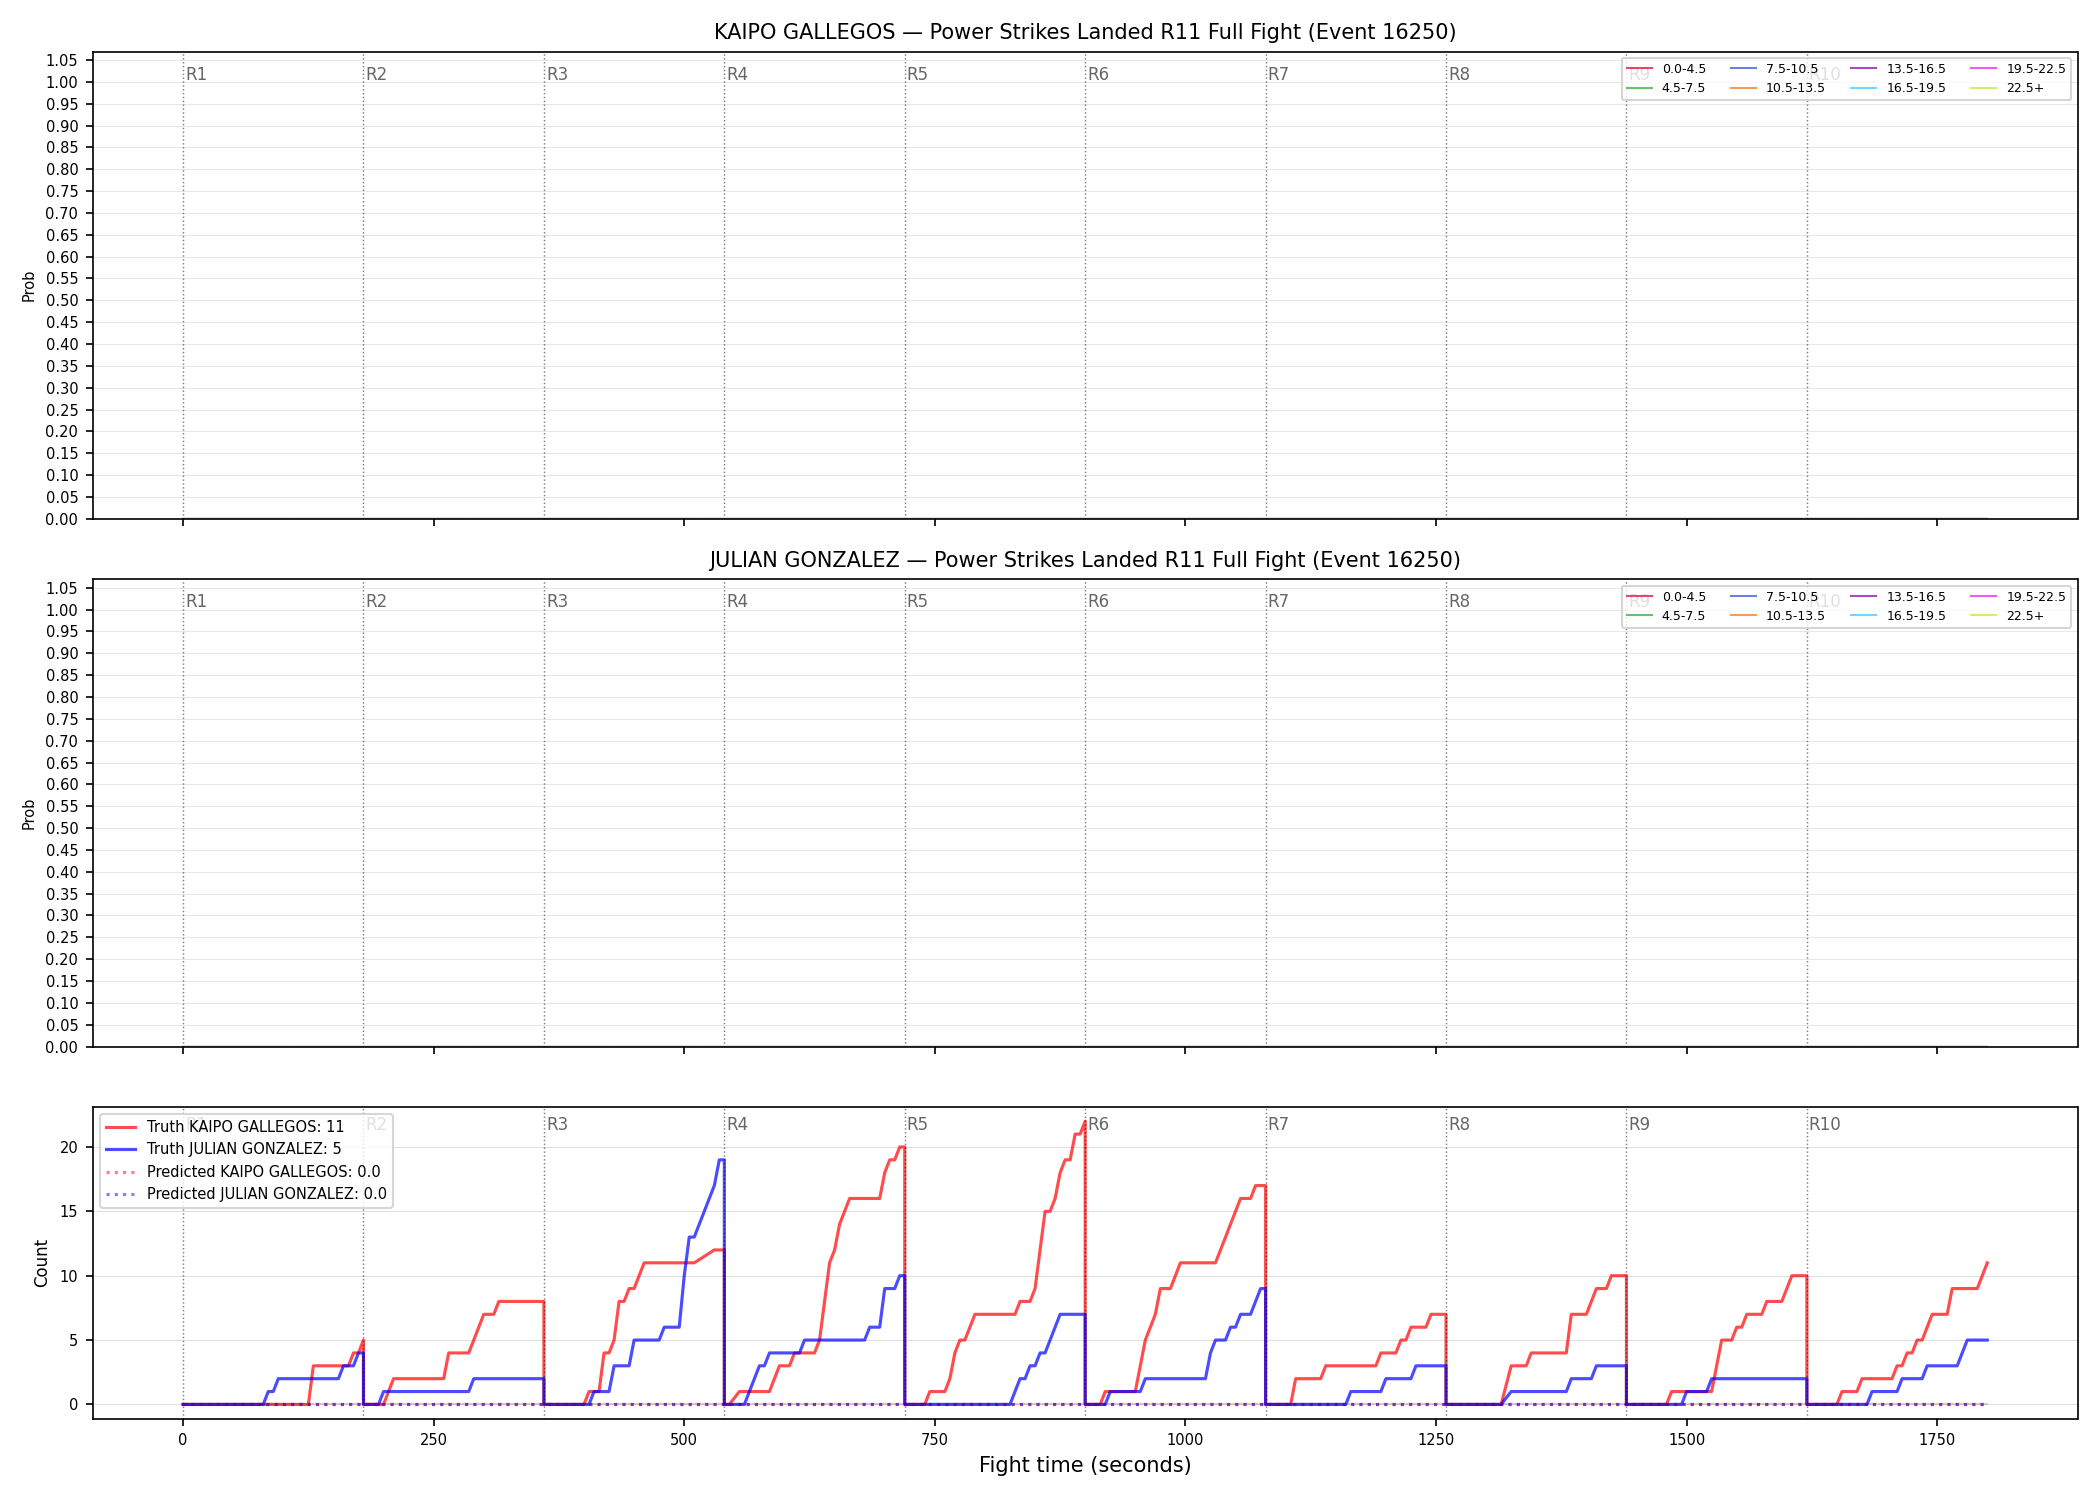Click the R5 round marker in count chart
The height and width of the screenshot is (1500, 2100).
pos(917,1124)
